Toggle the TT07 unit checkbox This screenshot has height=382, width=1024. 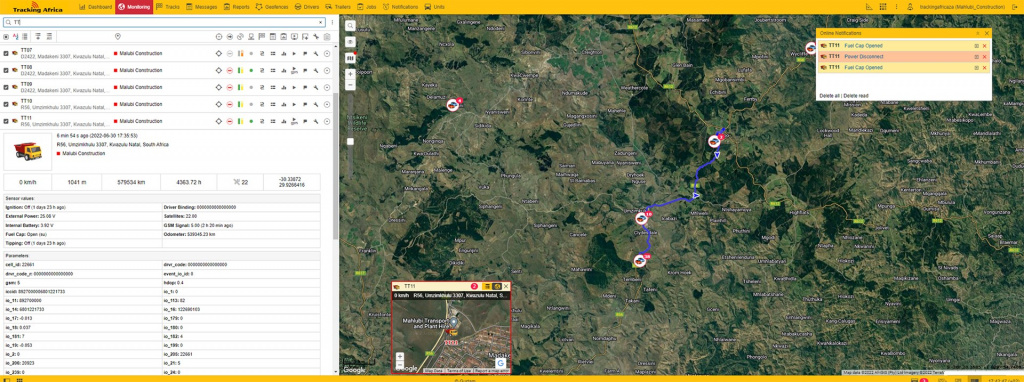(7, 54)
